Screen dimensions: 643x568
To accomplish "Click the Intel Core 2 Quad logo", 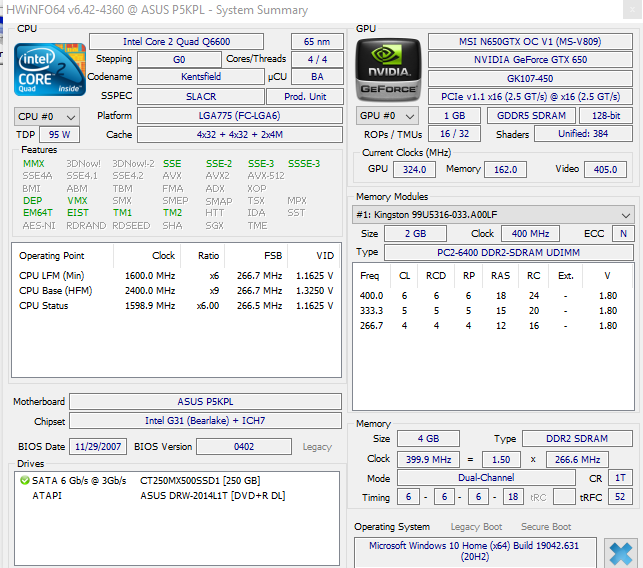I will [50, 69].
